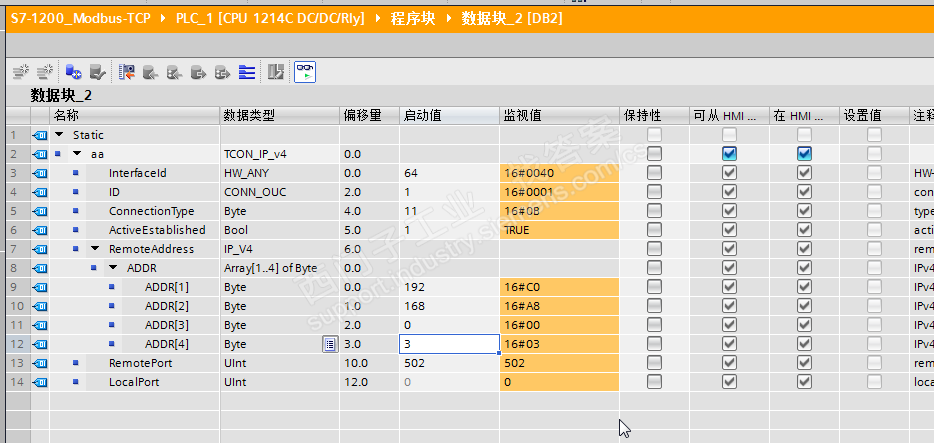
Task: Click breadcrumb arrow after 程序块
Action: pyautogui.click(x=449, y=18)
